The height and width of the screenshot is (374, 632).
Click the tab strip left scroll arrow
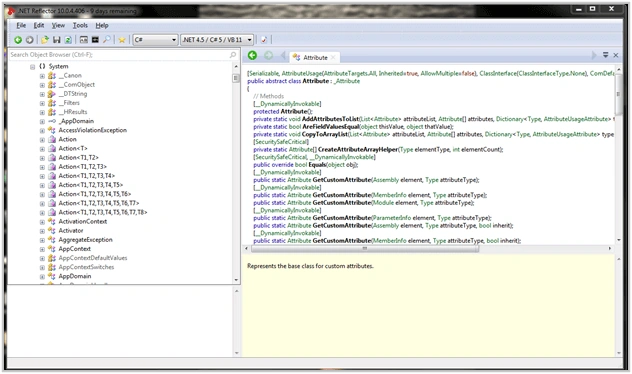(283, 56)
